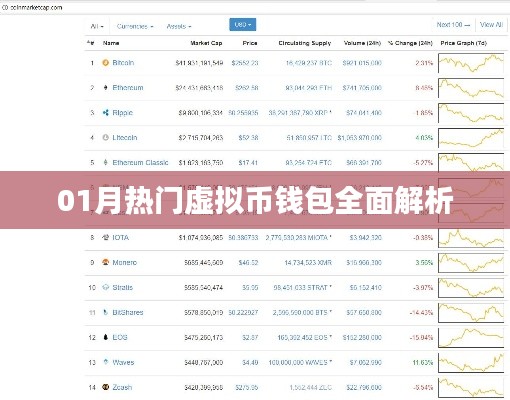This screenshot has height=400, width=510.
Task: Click the Monero logo icon
Action: click(x=106, y=262)
